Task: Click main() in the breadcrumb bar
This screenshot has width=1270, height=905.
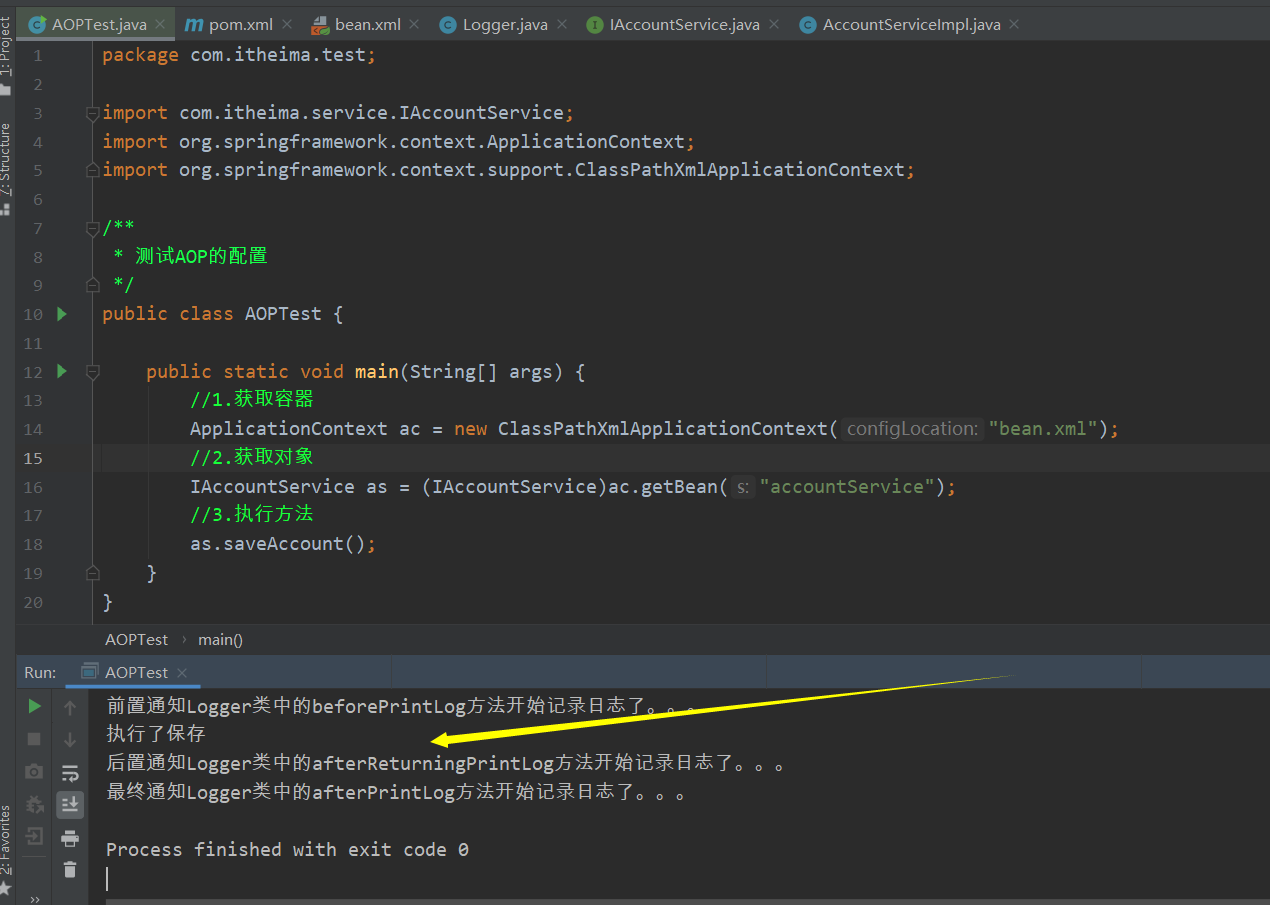Action: (x=220, y=639)
